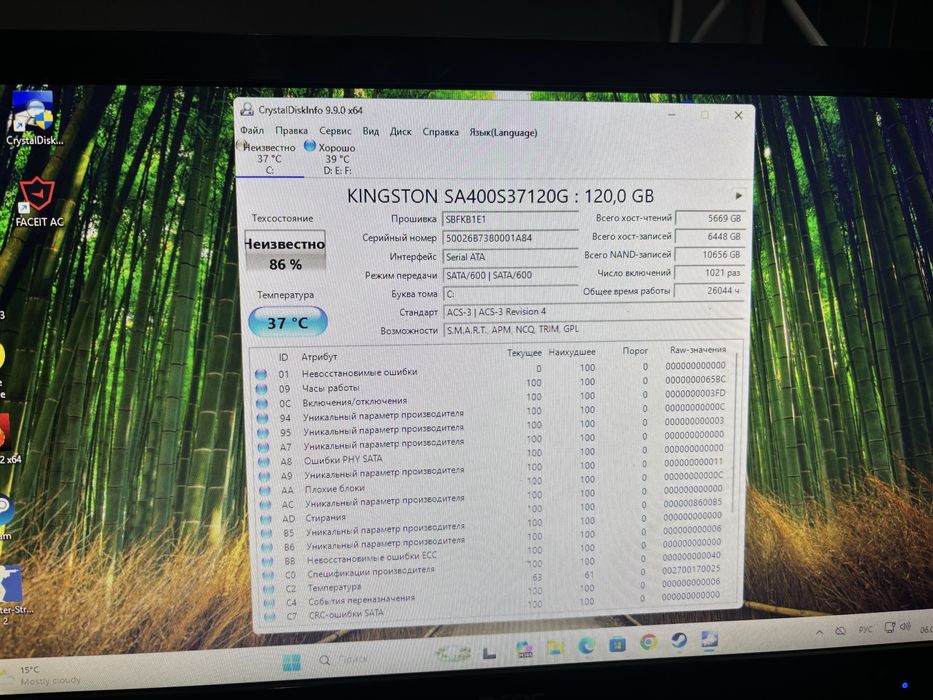Show hidden system tray icons chevron

(x=819, y=632)
